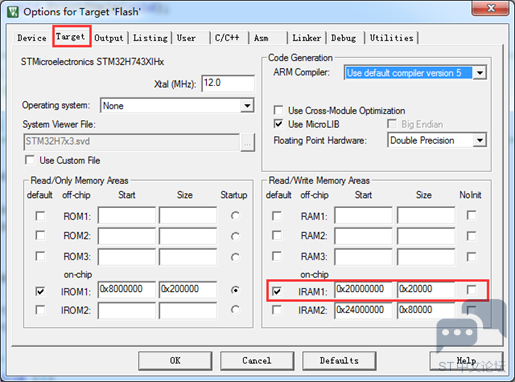Check the RAM2 default checkbox
515x382 pixels.
pos(277,236)
